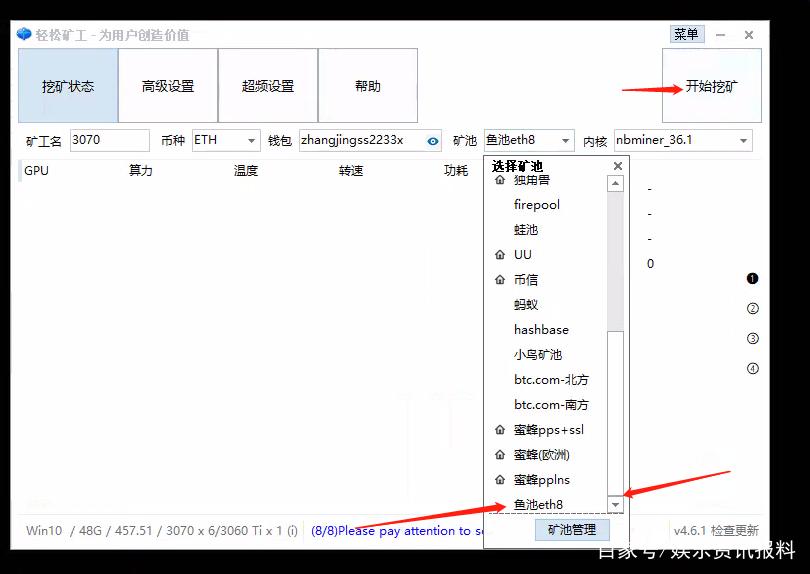Click the info (i) icon in status bar
This screenshot has width=810, height=574.
pyautogui.click(x=293, y=531)
